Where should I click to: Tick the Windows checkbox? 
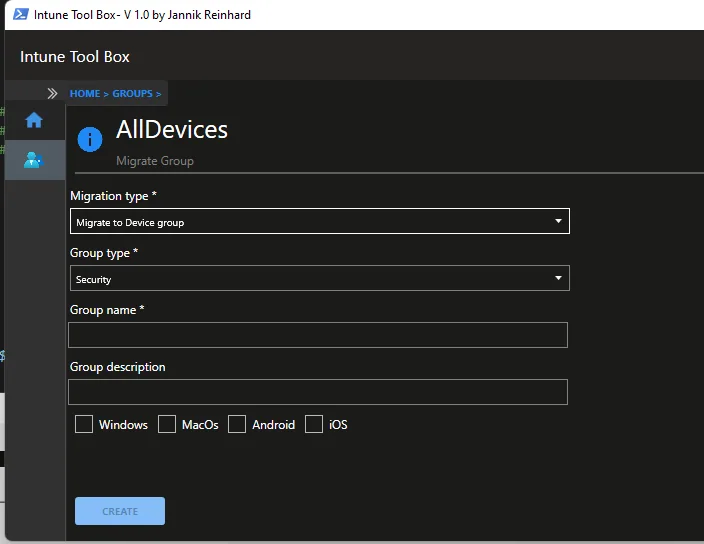coord(84,424)
